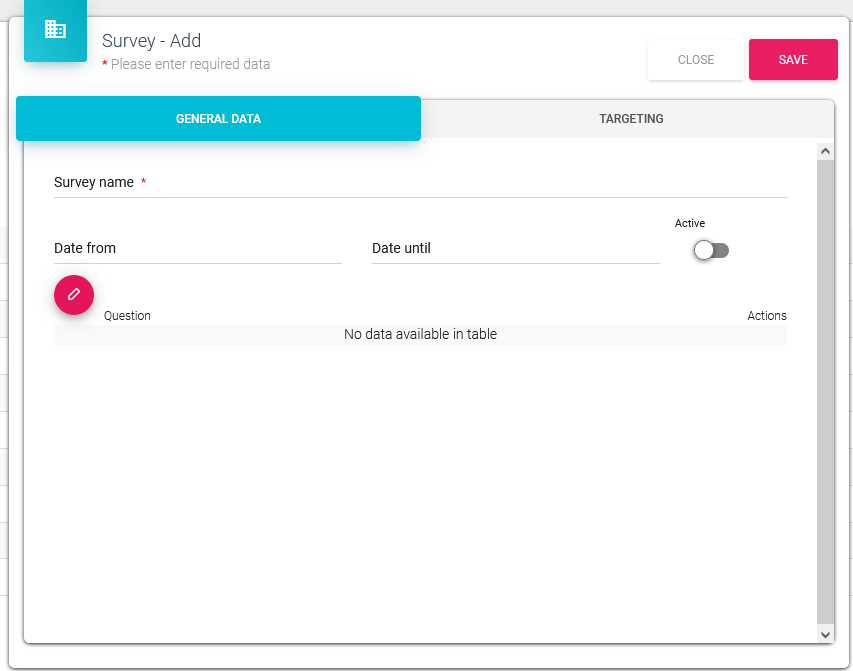Screen dimensions: 853x671
Task: Open the Date from field
Action: coord(197,249)
